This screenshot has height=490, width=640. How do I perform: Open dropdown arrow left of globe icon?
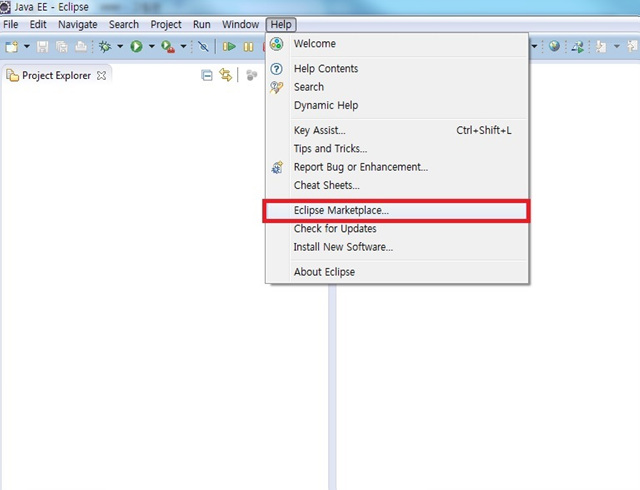point(534,46)
